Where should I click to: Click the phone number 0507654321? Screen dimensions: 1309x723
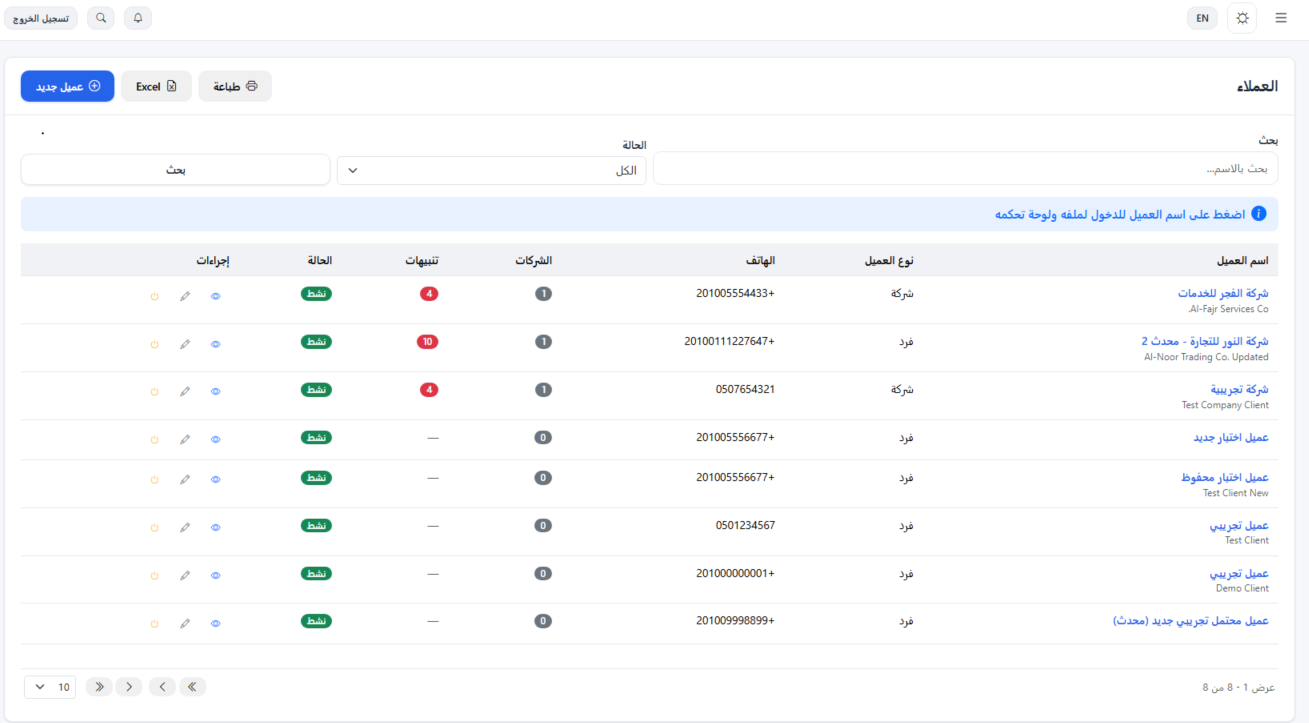[745, 389]
